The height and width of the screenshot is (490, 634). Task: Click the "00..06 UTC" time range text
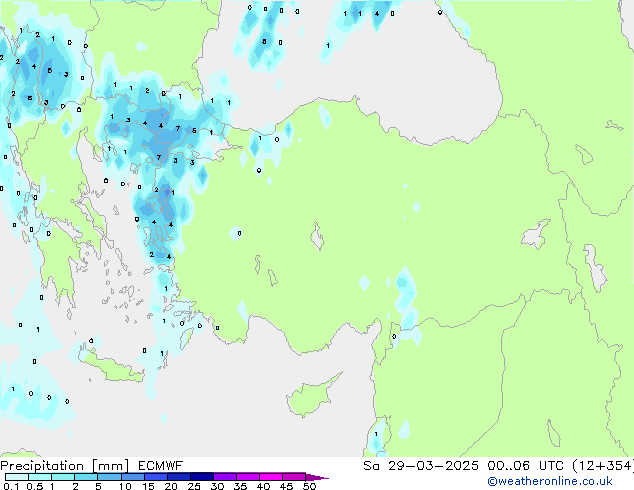coord(525,466)
